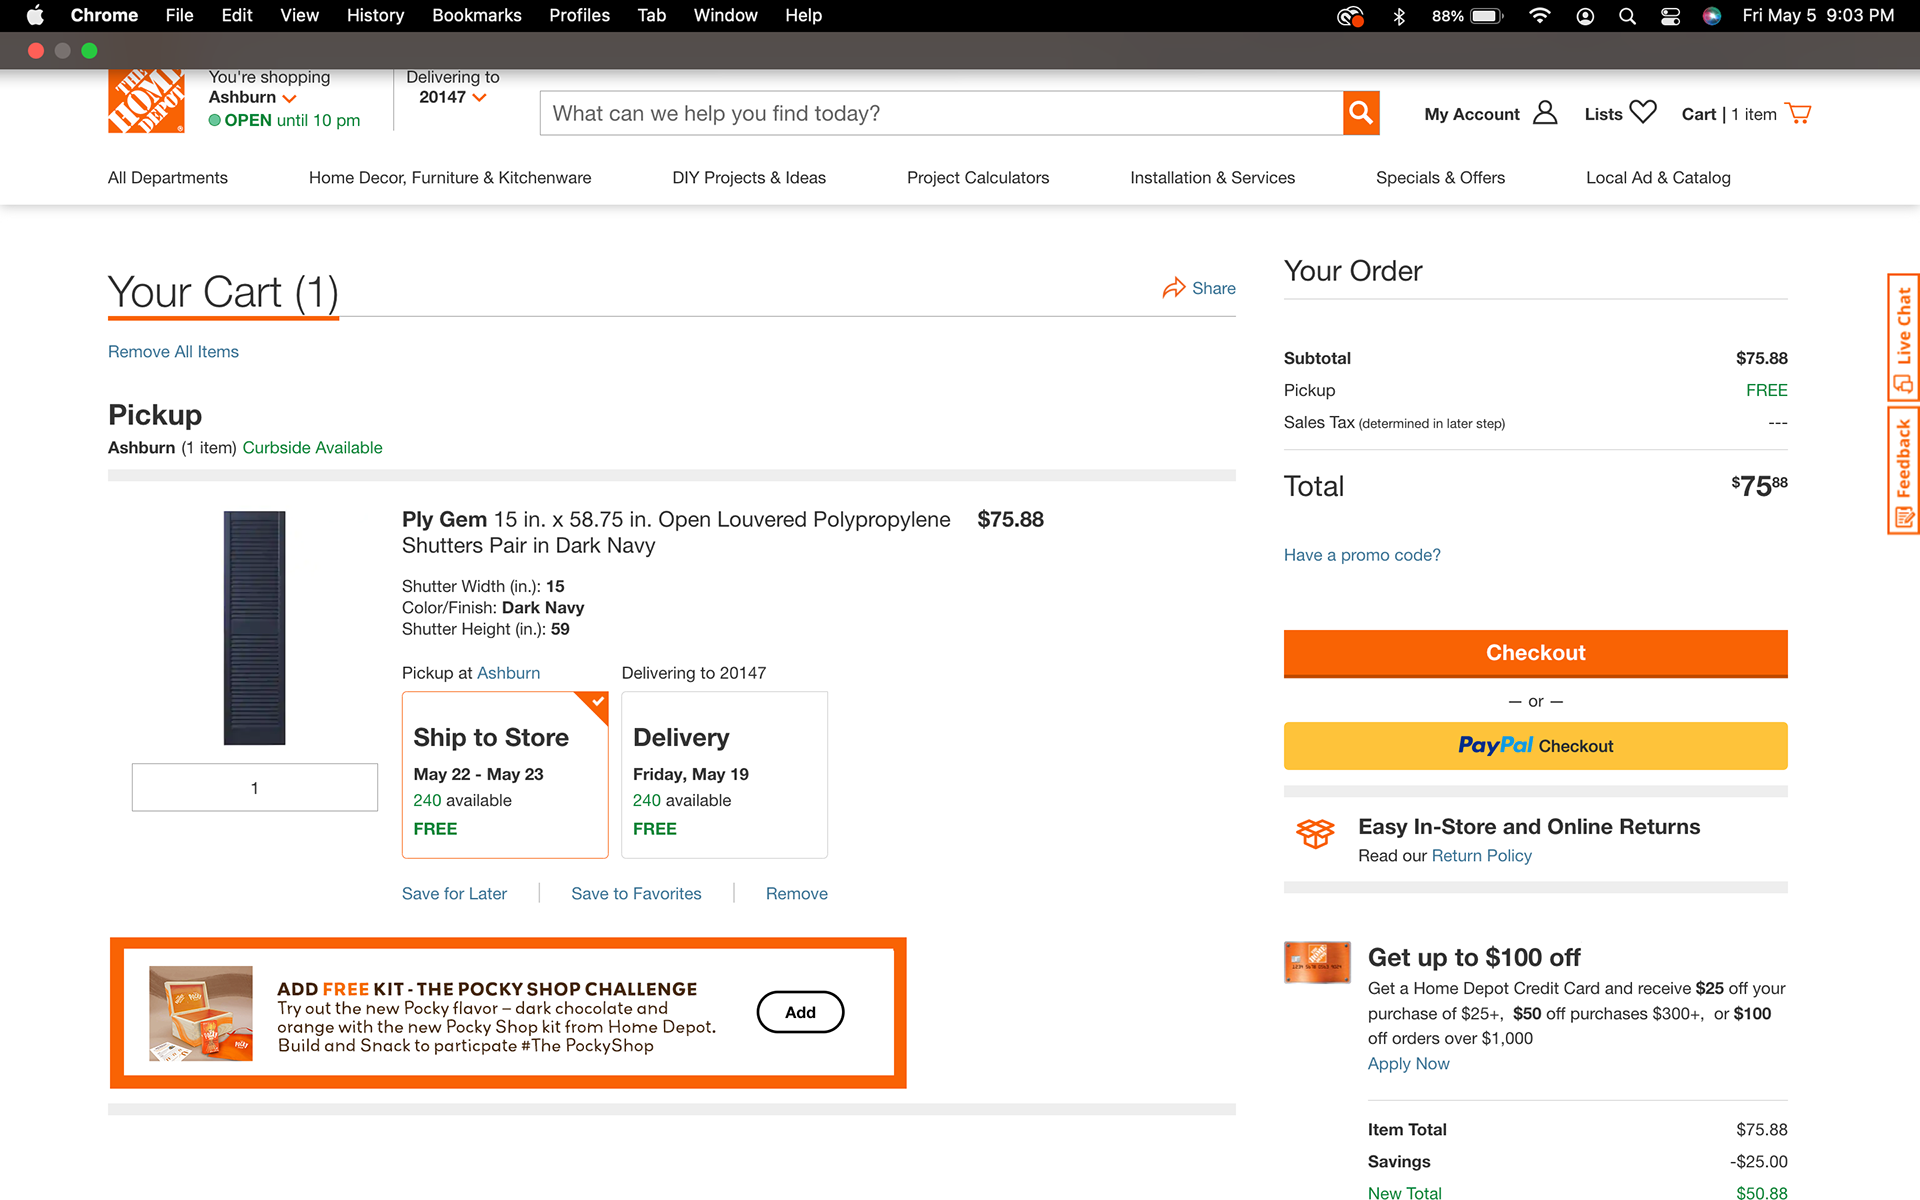Image resolution: width=1920 pixels, height=1200 pixels.
Task: Open Specials & Offers menu
Action: coord(1439,178)
